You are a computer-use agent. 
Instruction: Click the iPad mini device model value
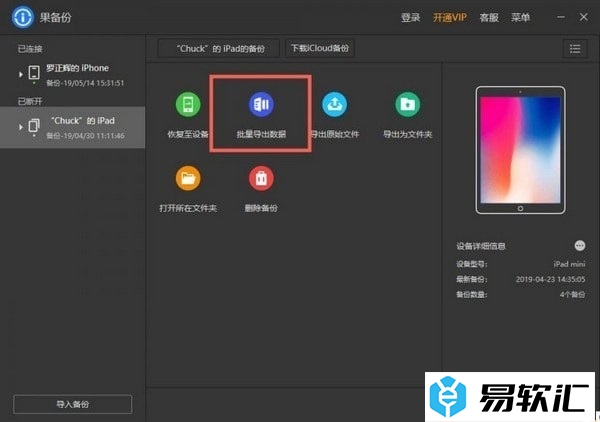pos(569,264)
